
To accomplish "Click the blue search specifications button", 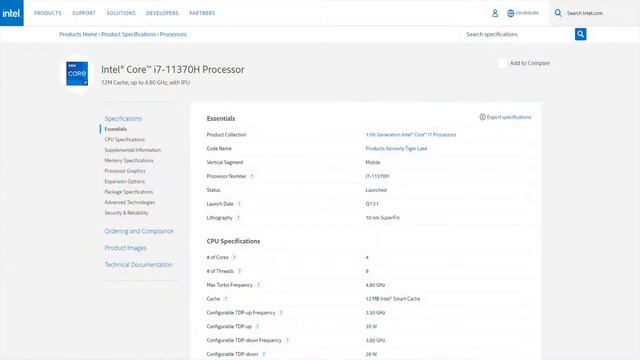I will click(x=580, y=34).
